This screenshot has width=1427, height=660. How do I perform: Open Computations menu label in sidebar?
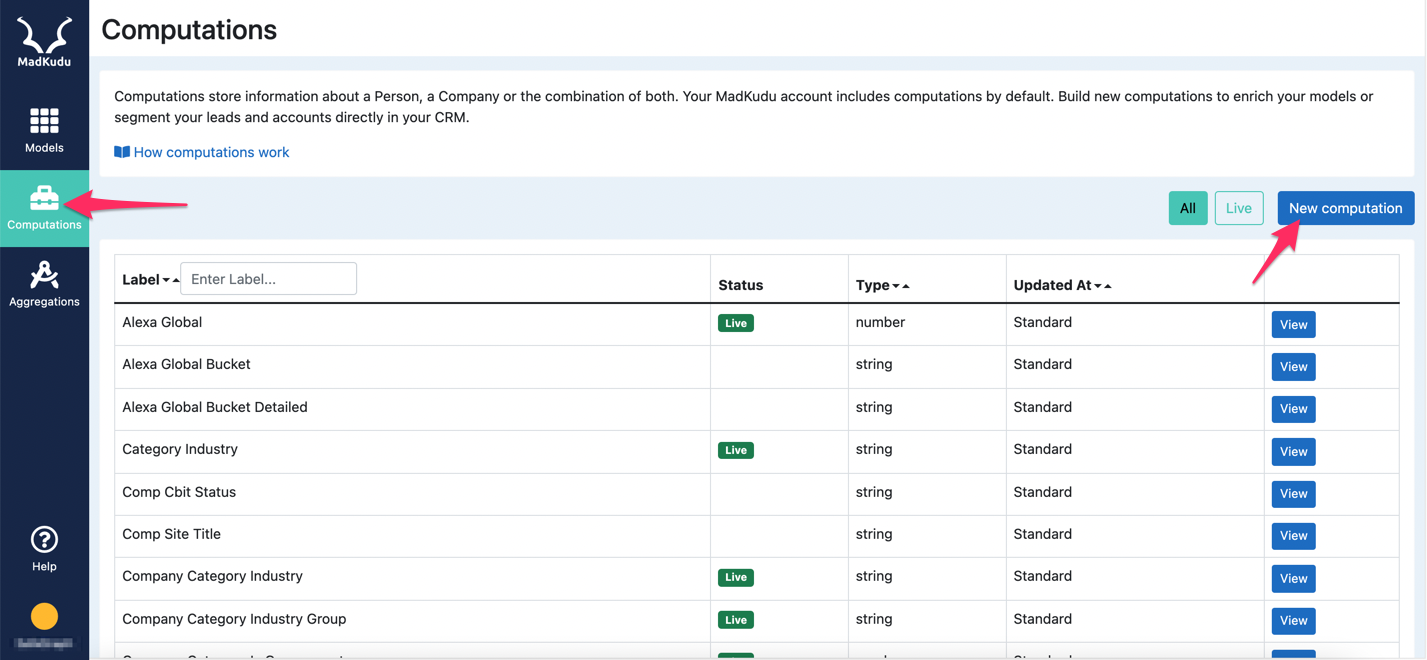[44, 225]
